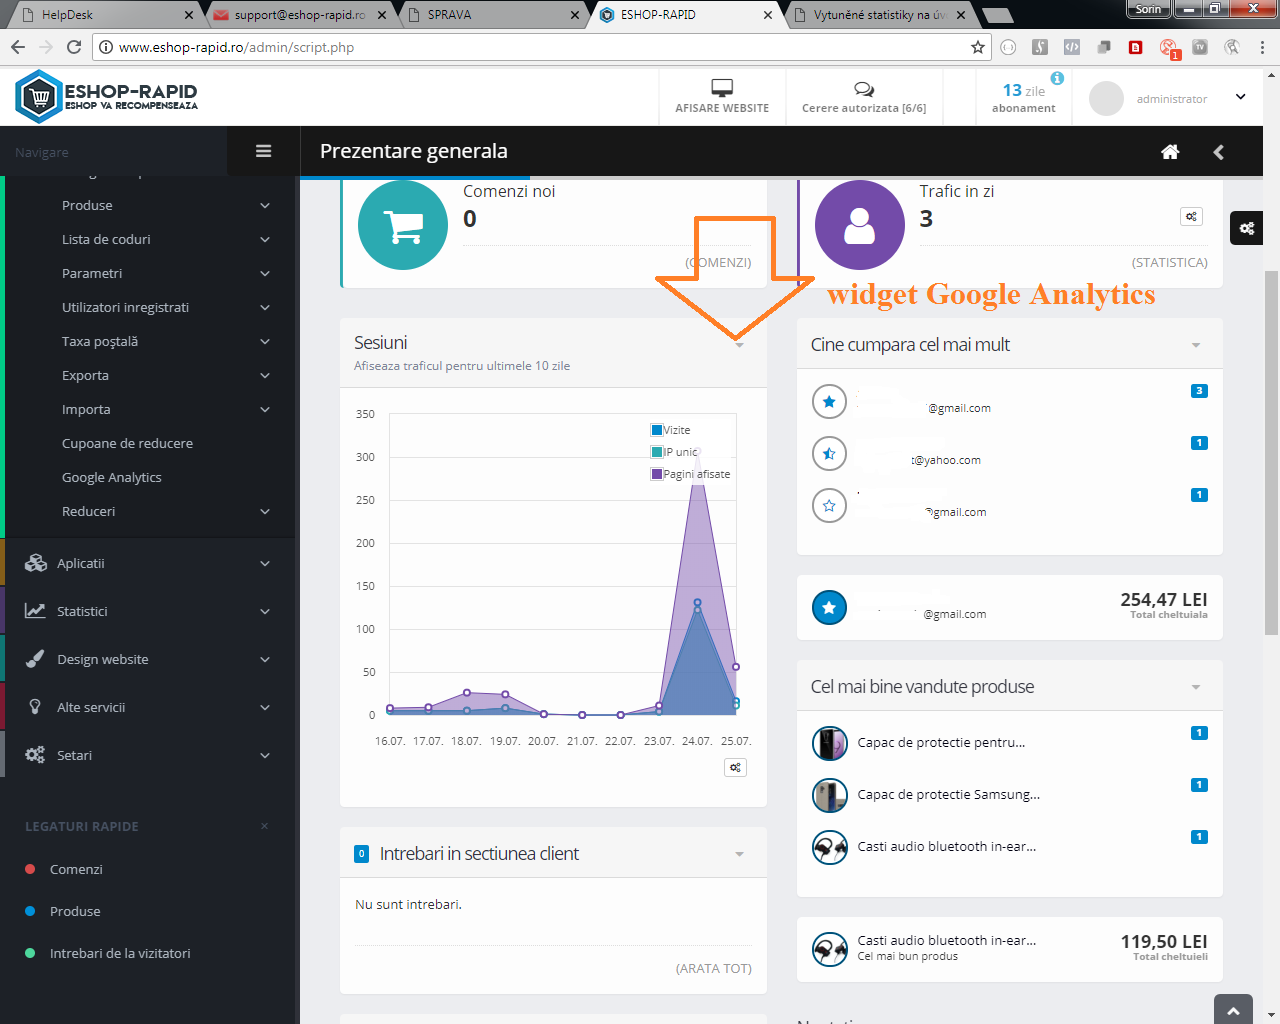The height and width of the screenshot is (1024, 1280).
Task: Expand Utilizatori inregistrati submenu
Action: [265, 307]
